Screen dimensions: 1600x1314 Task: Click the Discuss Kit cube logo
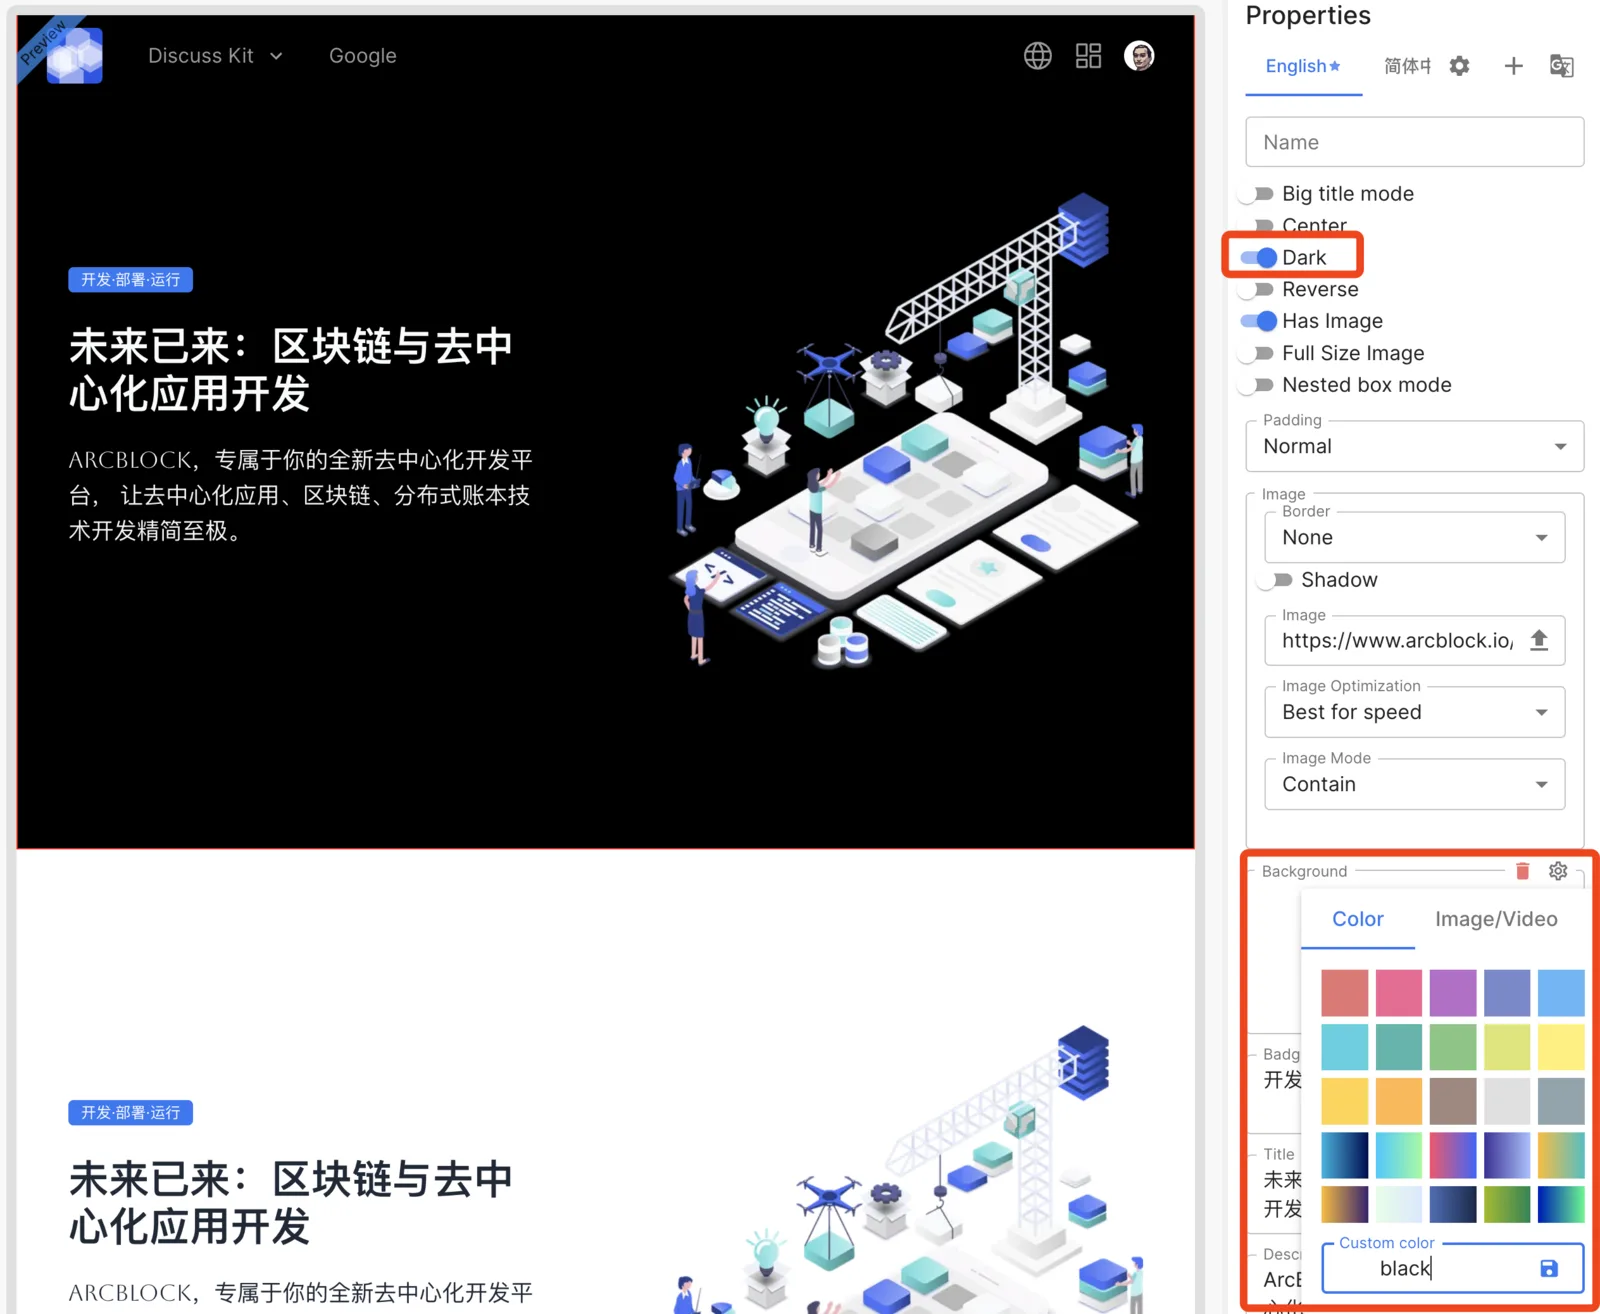coord(75,55)
